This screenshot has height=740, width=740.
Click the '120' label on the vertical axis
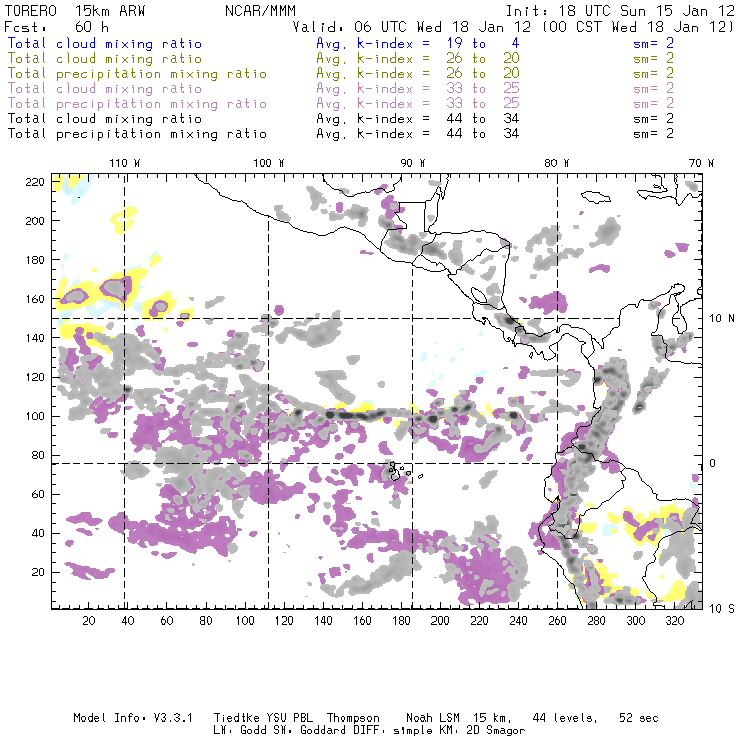(x=35, y=377)
